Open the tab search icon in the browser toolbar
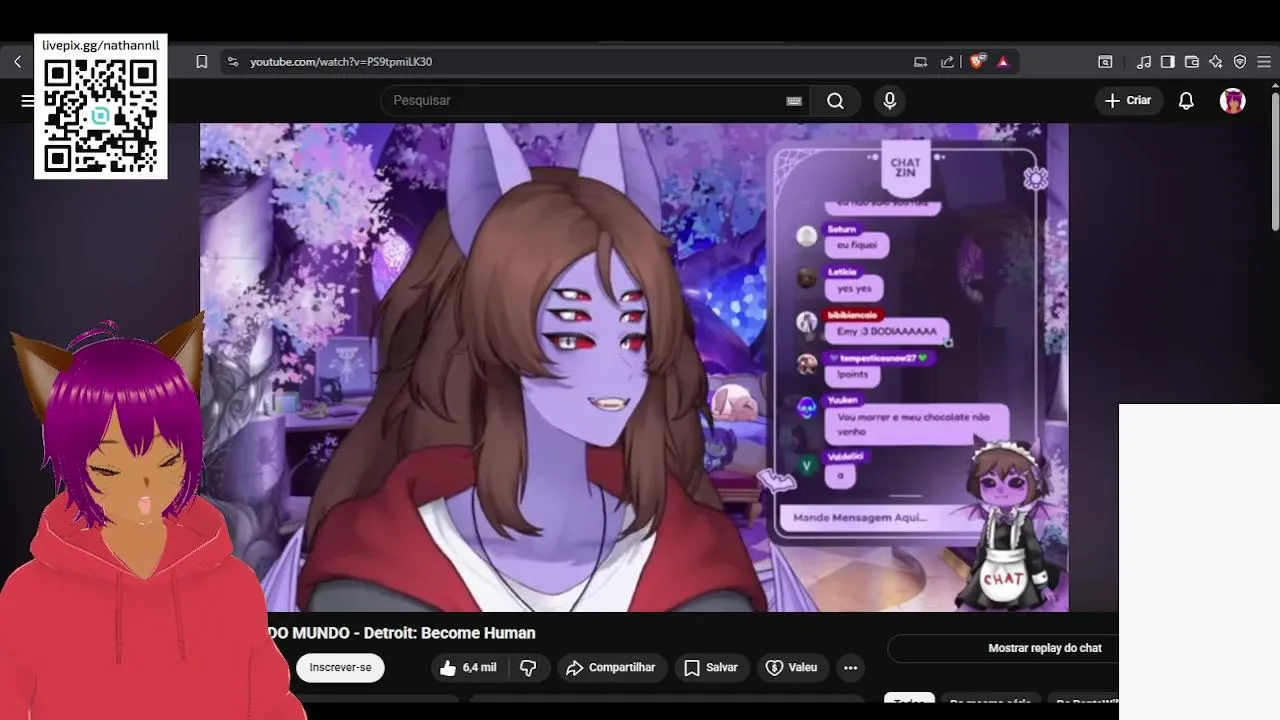Screen dimensions: 1280x720 [x=1105, y=62]
